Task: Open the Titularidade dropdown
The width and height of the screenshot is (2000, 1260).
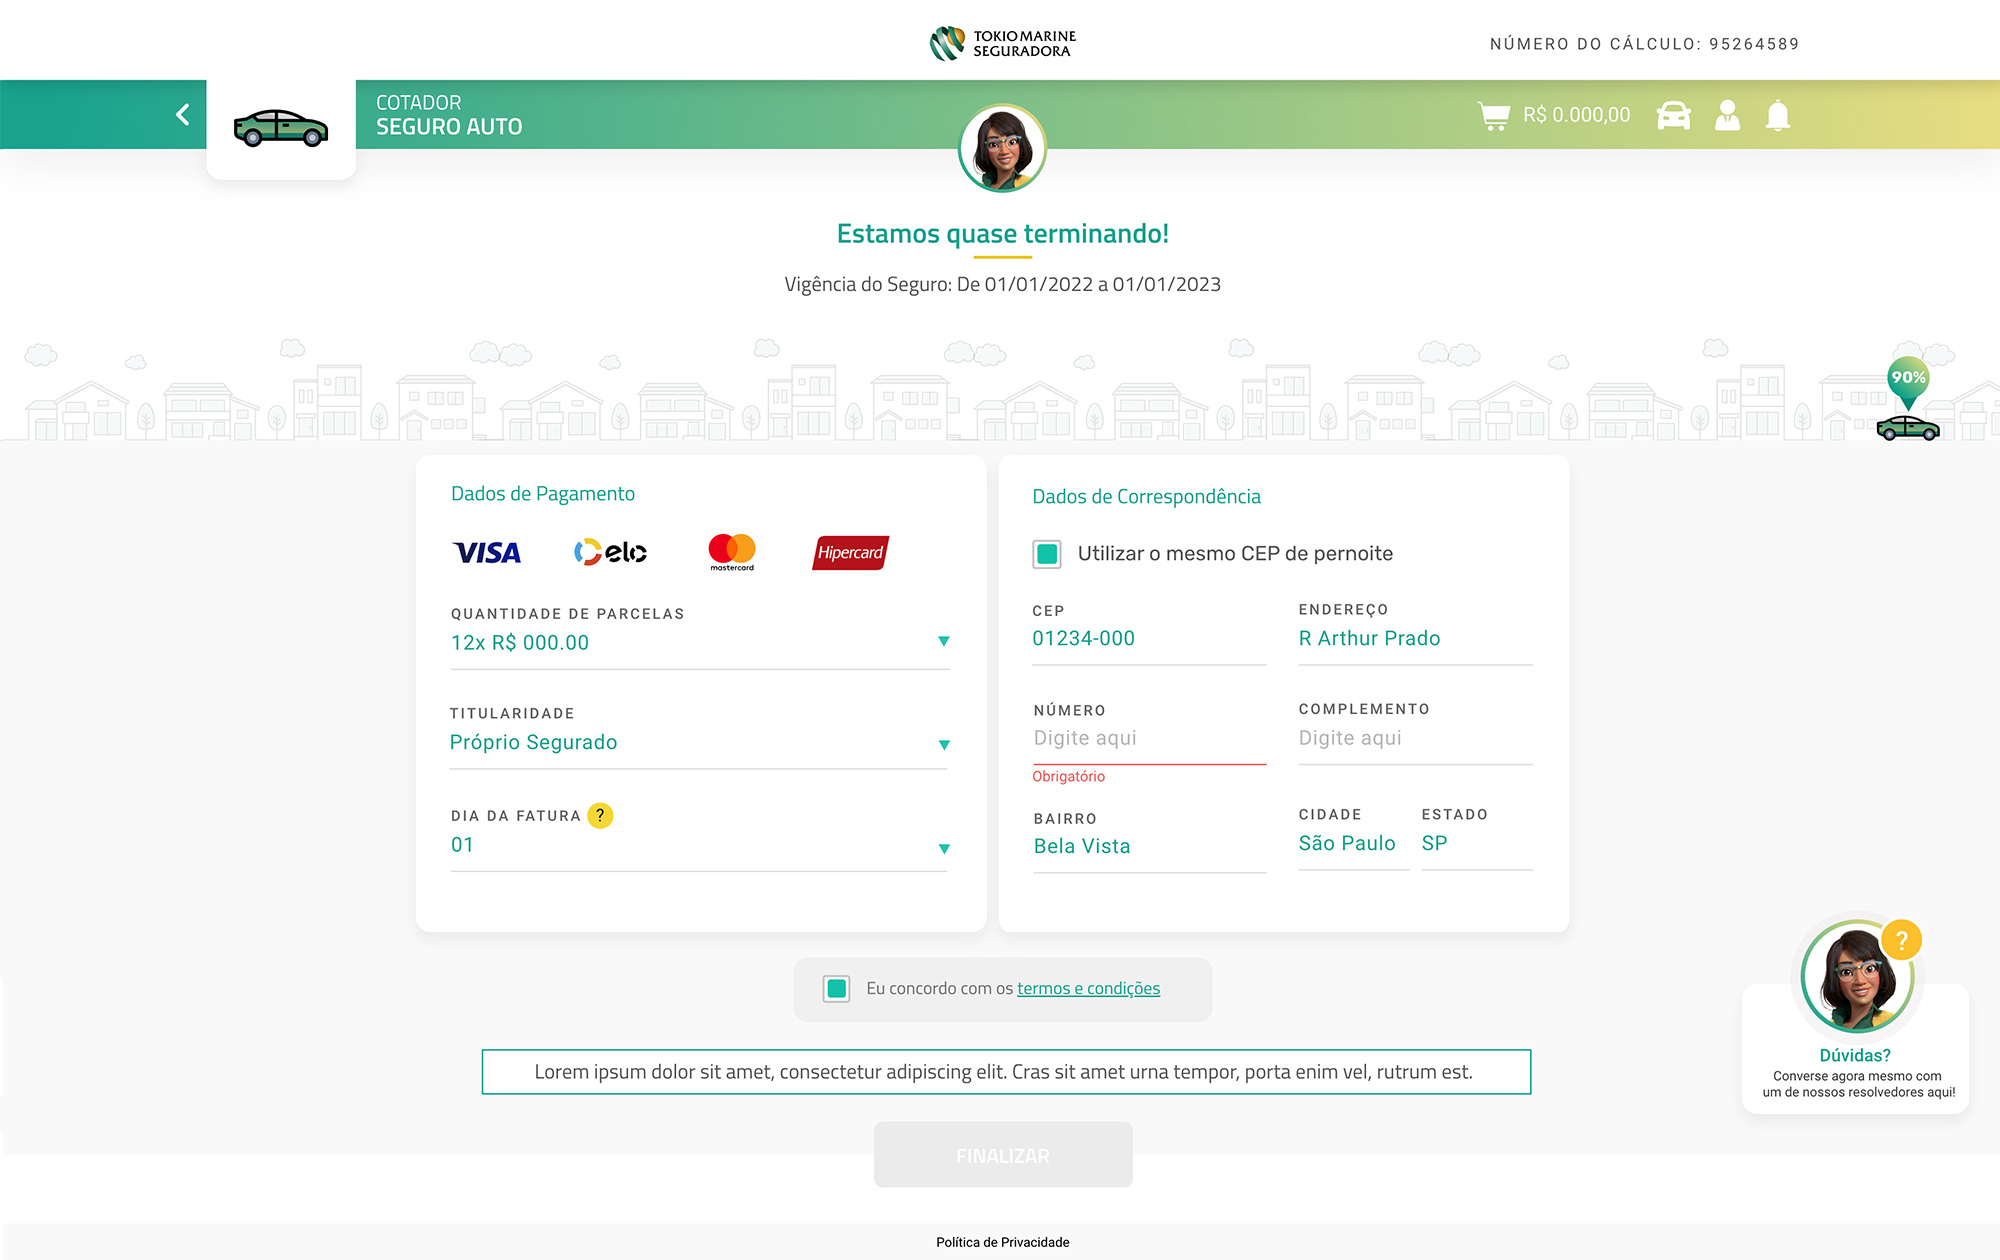Action: pos(943,745)
